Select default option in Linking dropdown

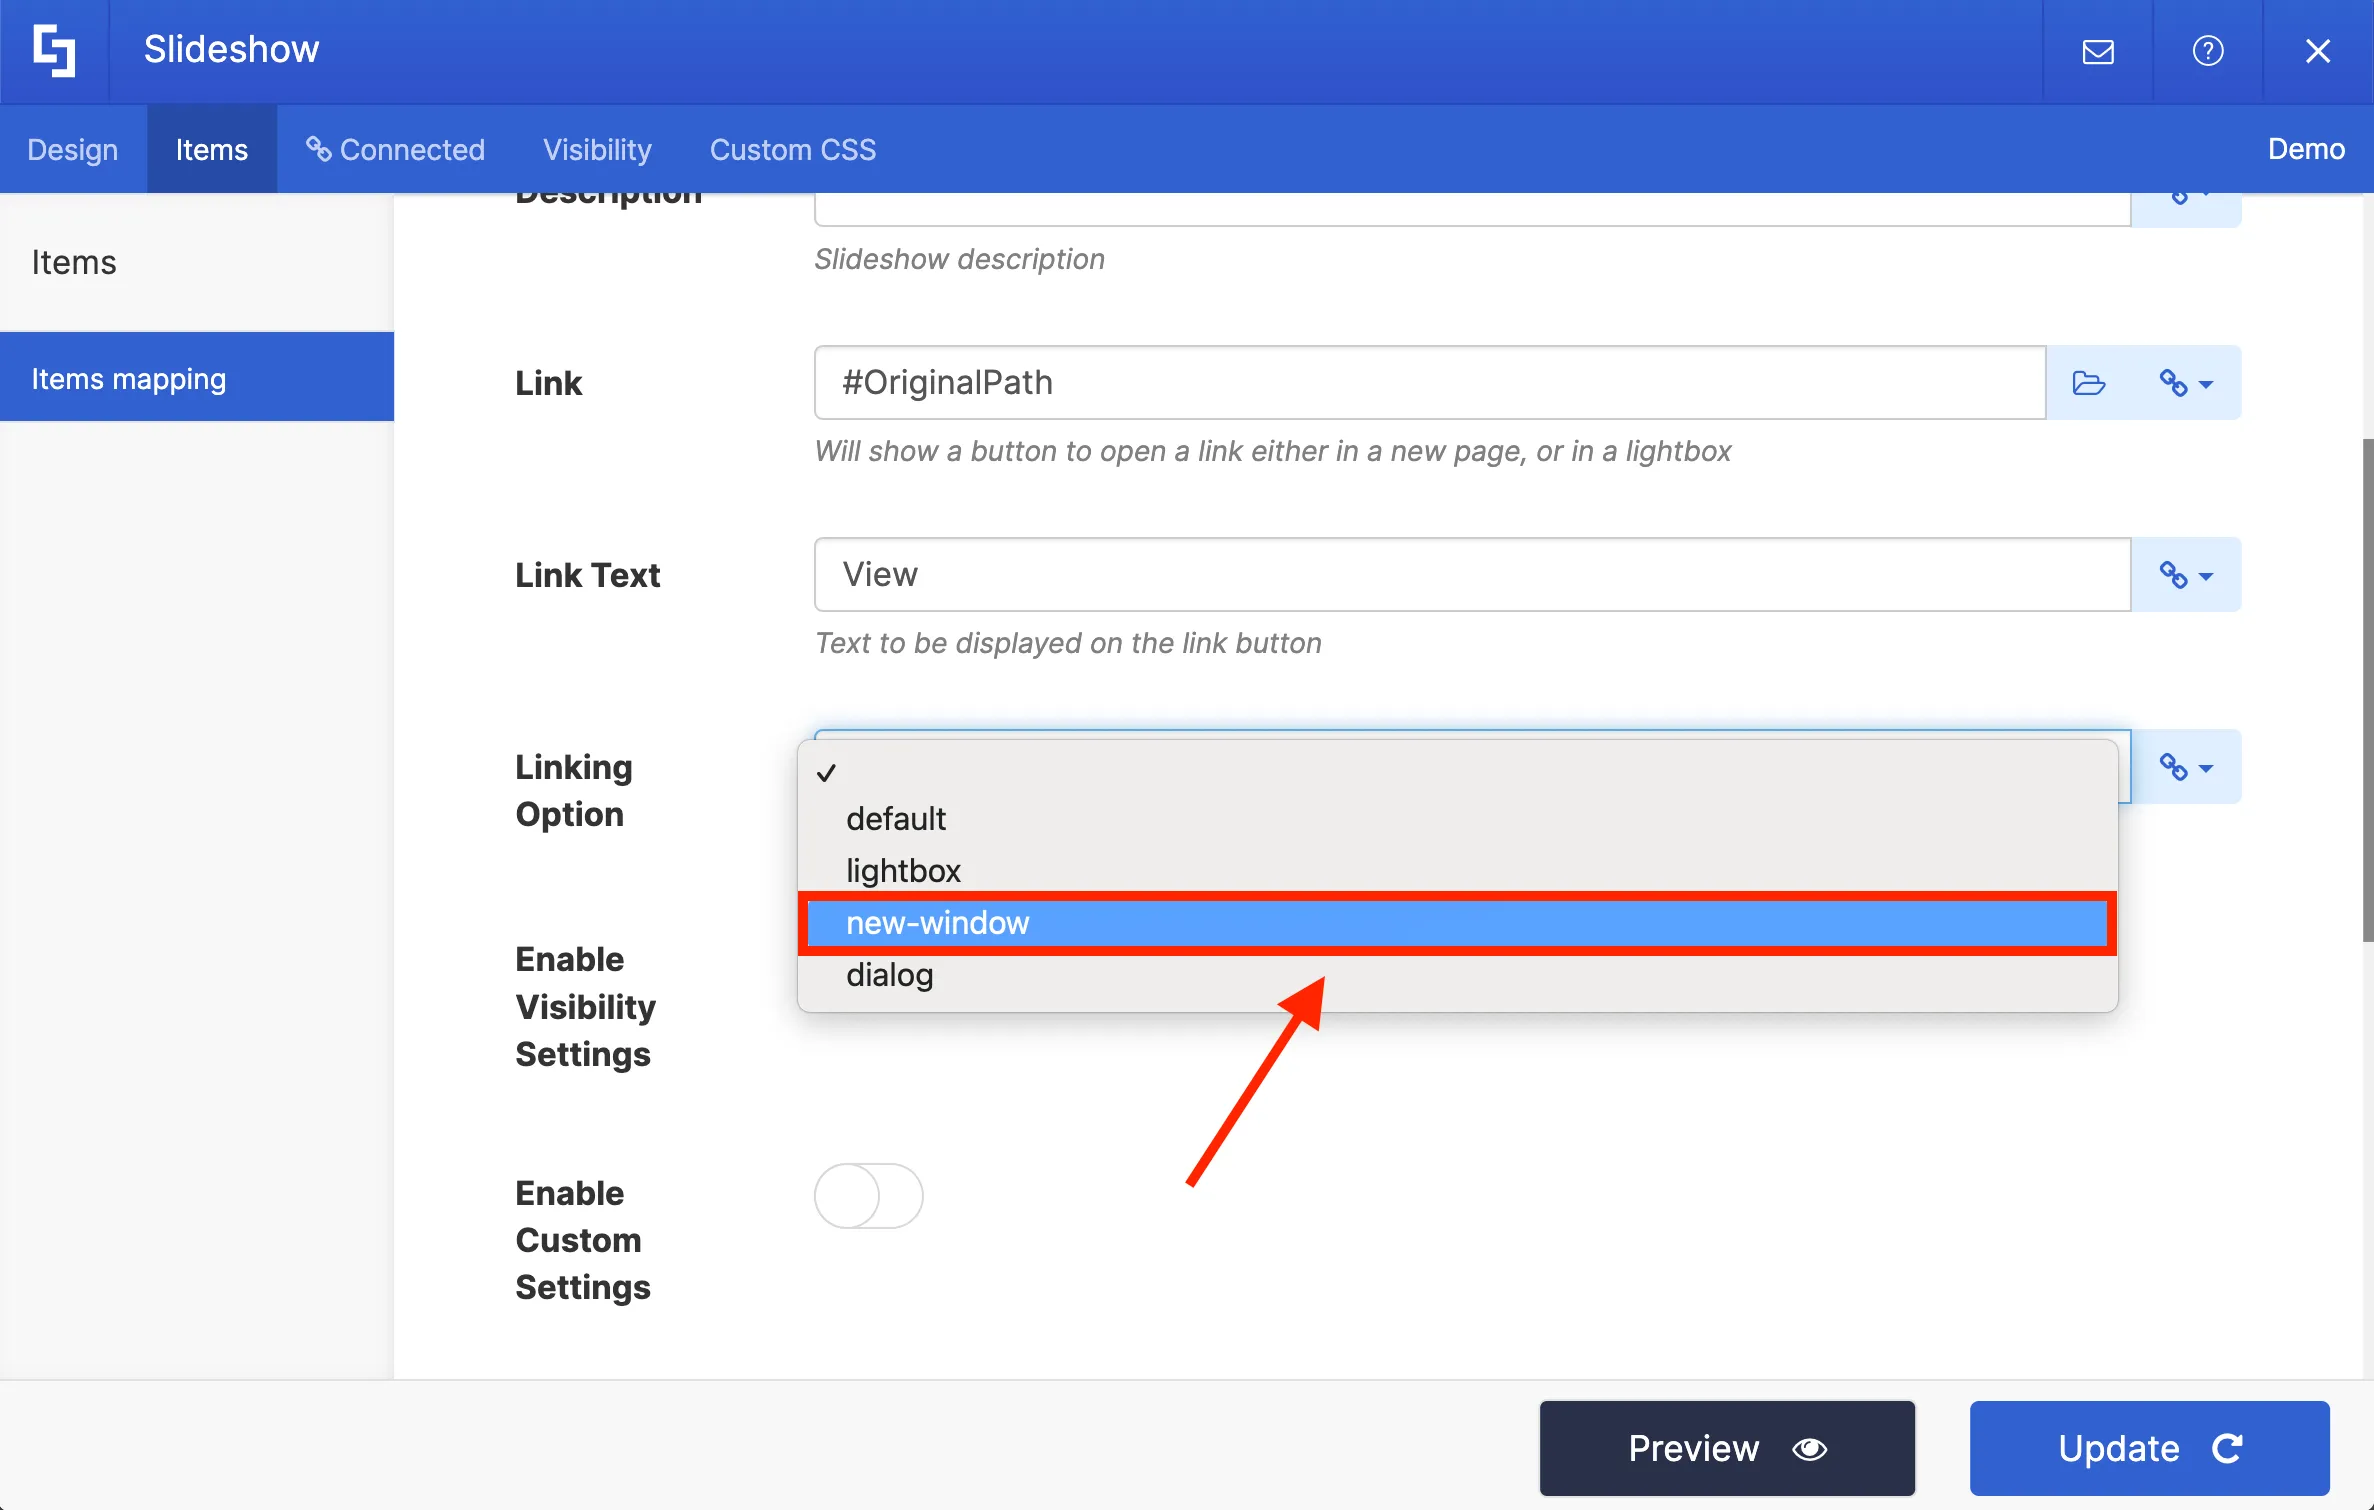click(895, 819)
